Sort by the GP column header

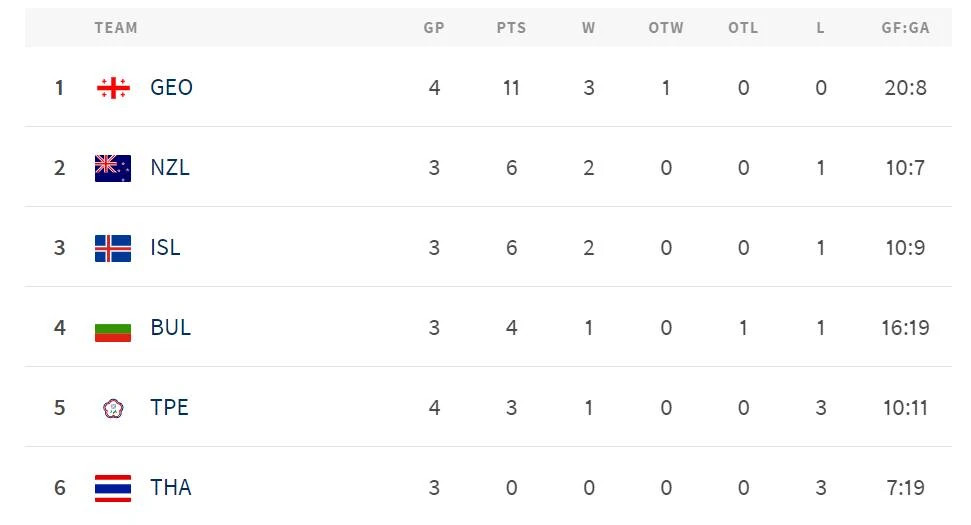[433, 28]
